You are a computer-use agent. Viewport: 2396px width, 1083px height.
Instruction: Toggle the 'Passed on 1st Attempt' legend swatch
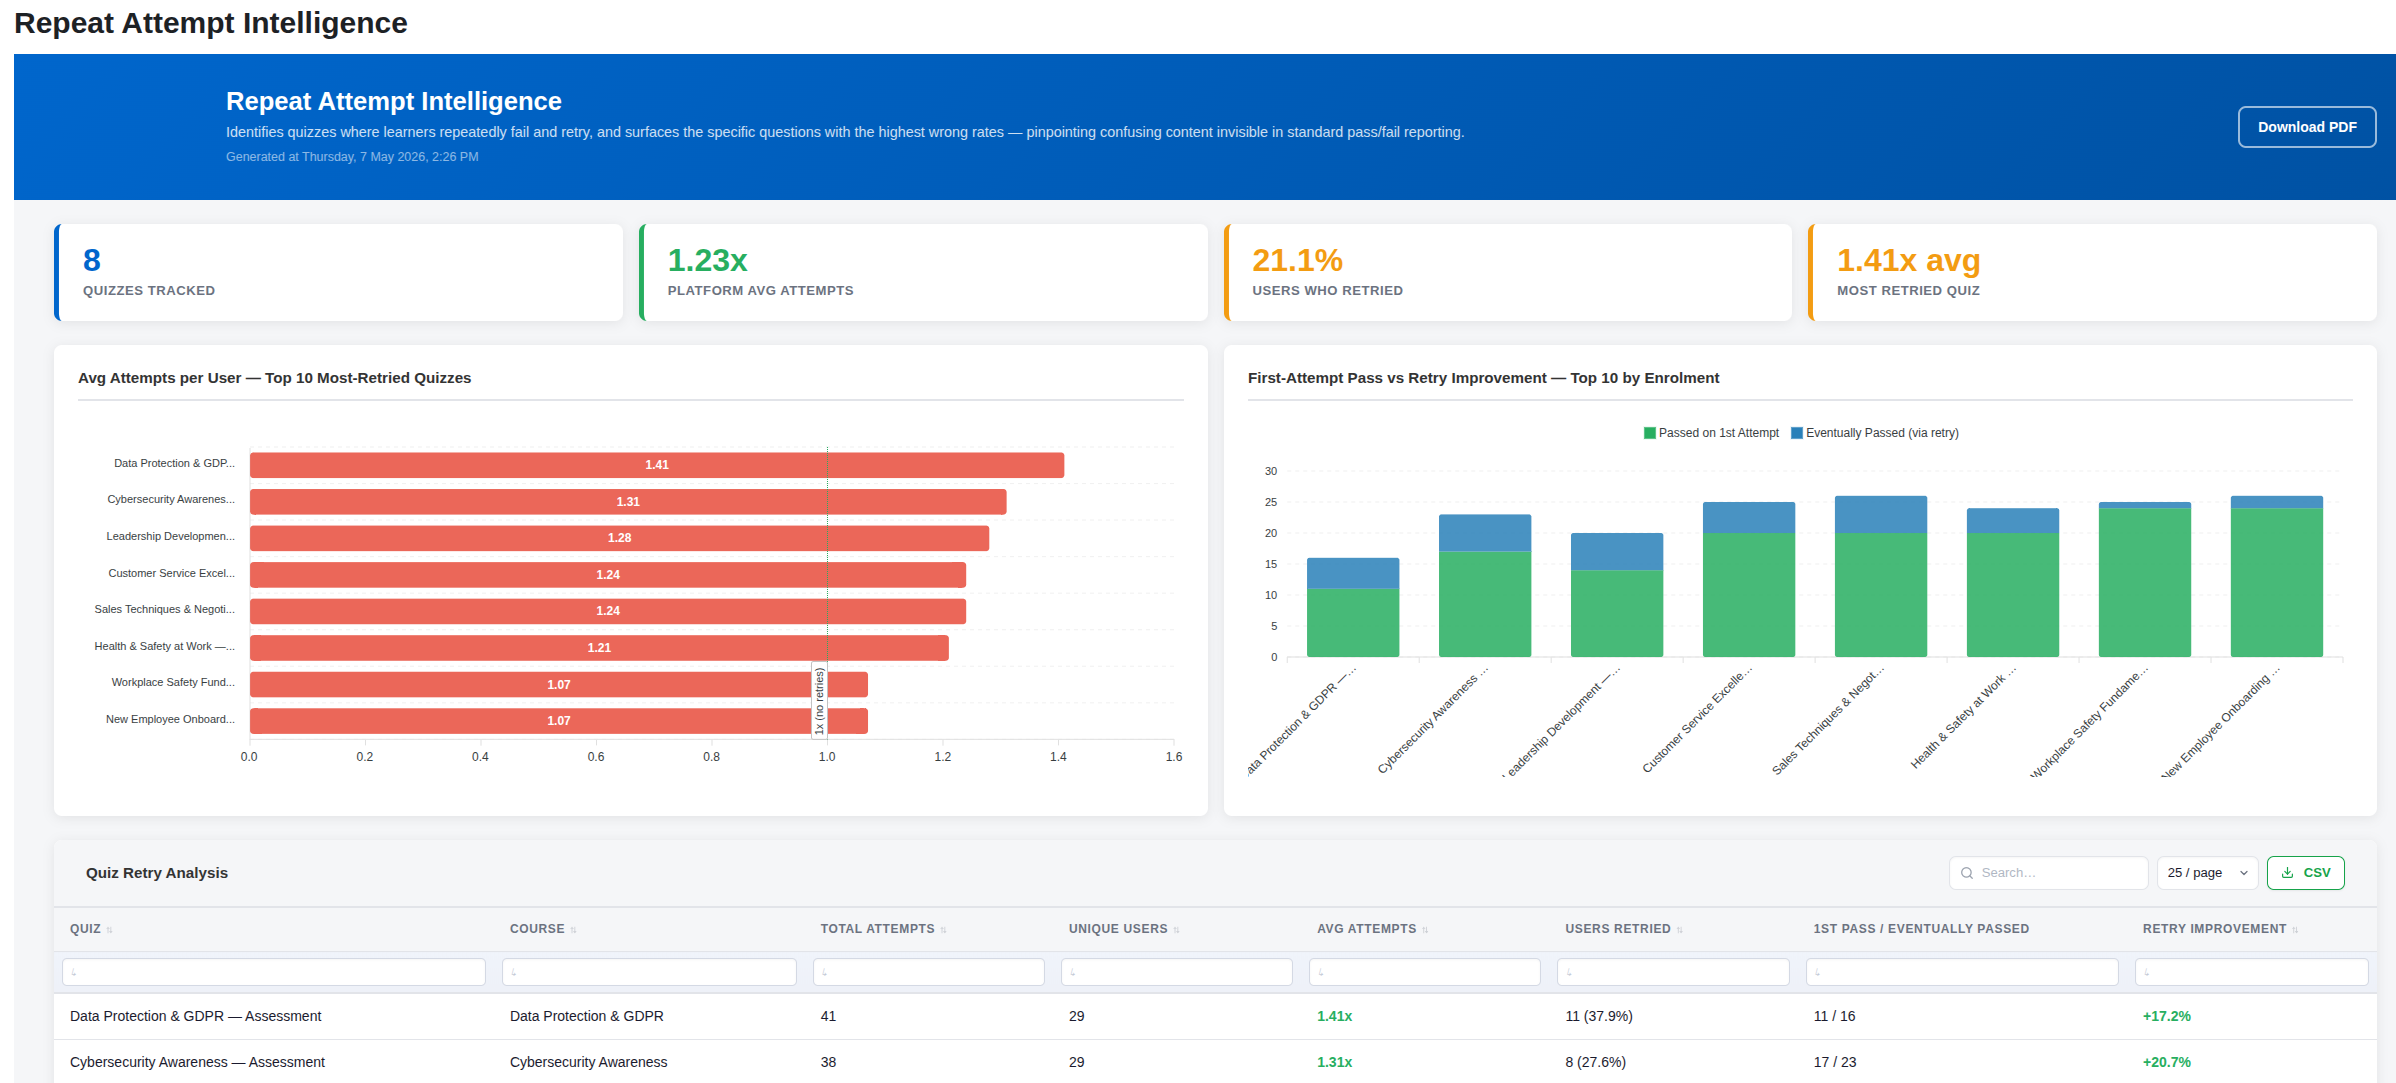[1649, 433]
